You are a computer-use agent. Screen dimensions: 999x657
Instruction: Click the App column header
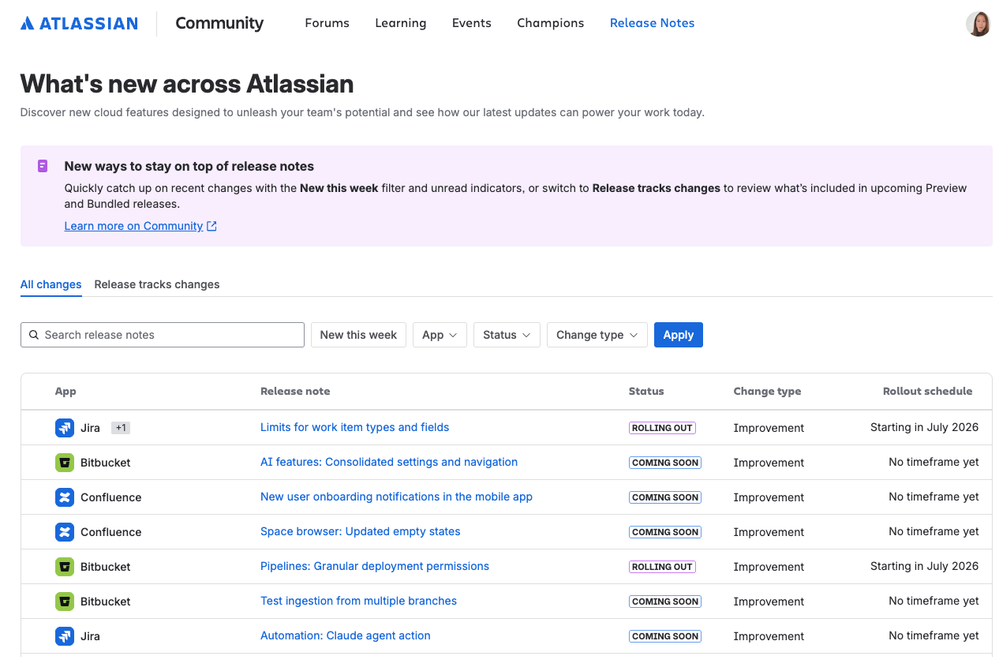65,391
